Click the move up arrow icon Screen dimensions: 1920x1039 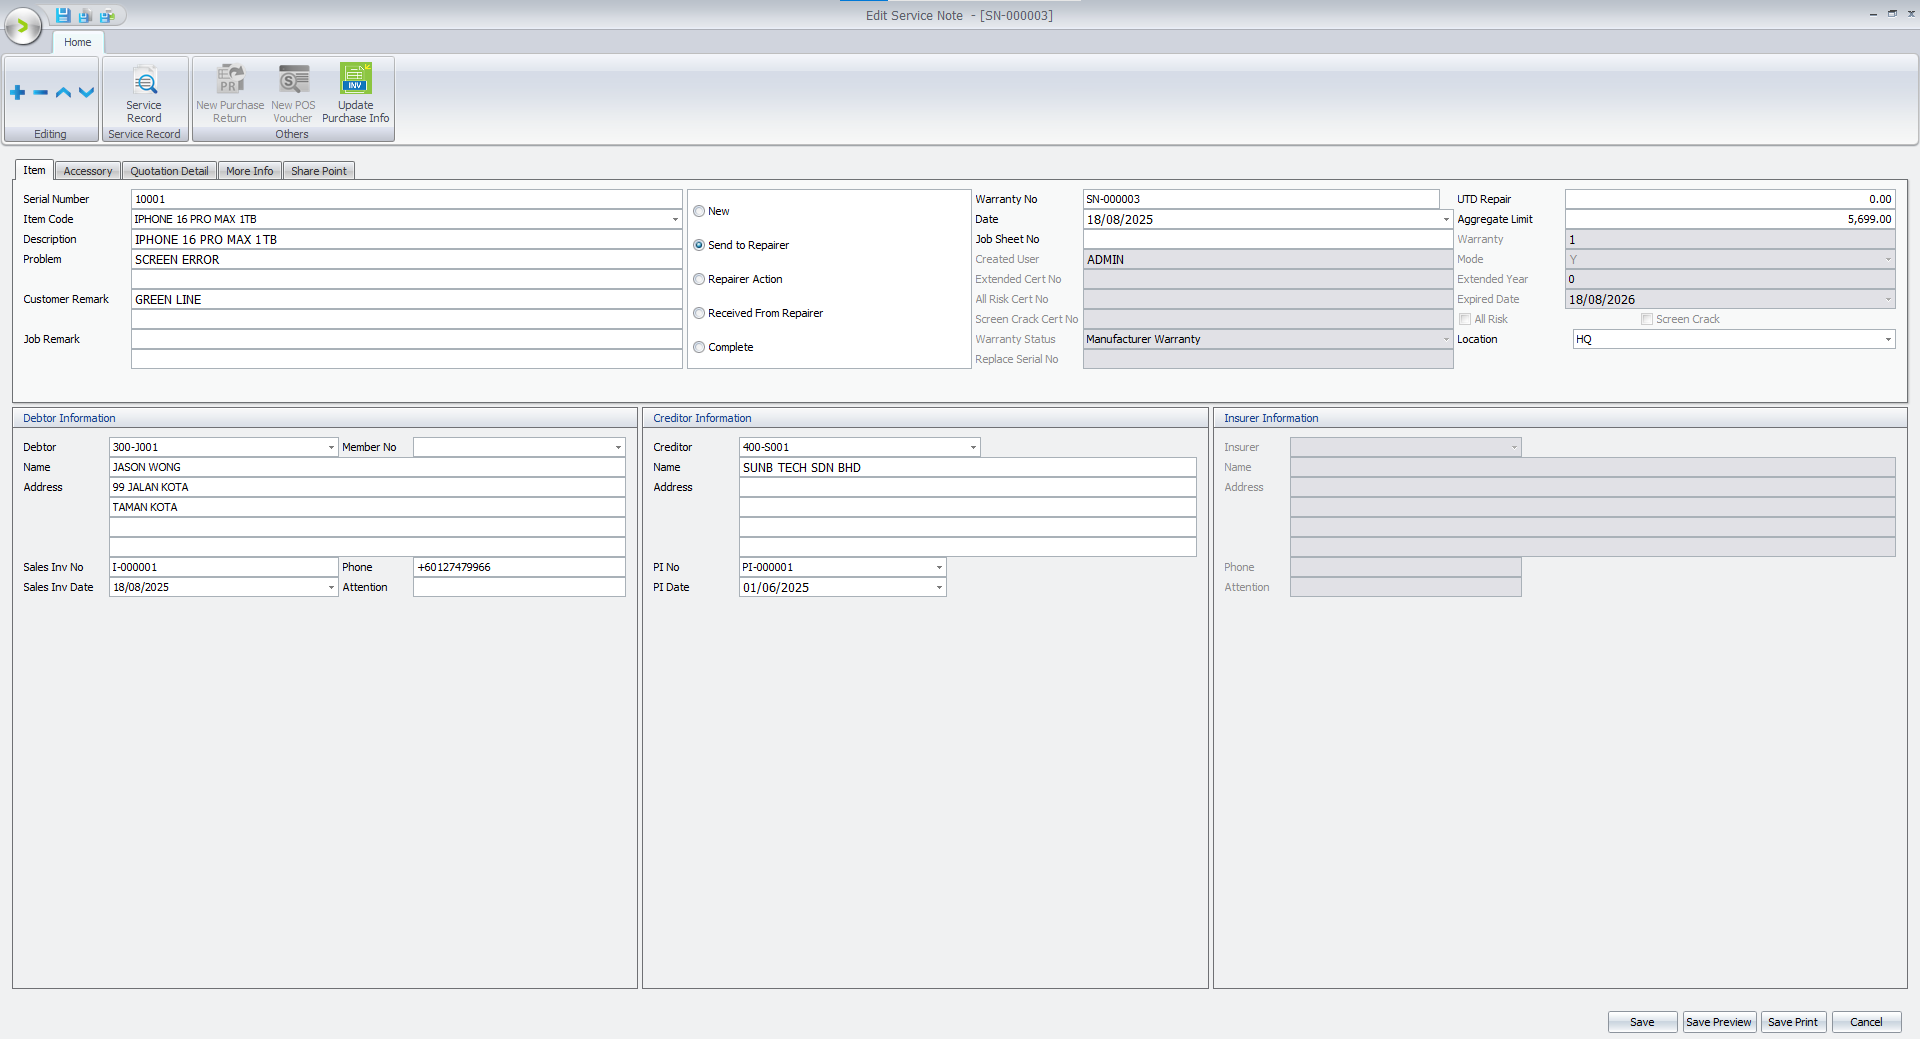(63, 93)
